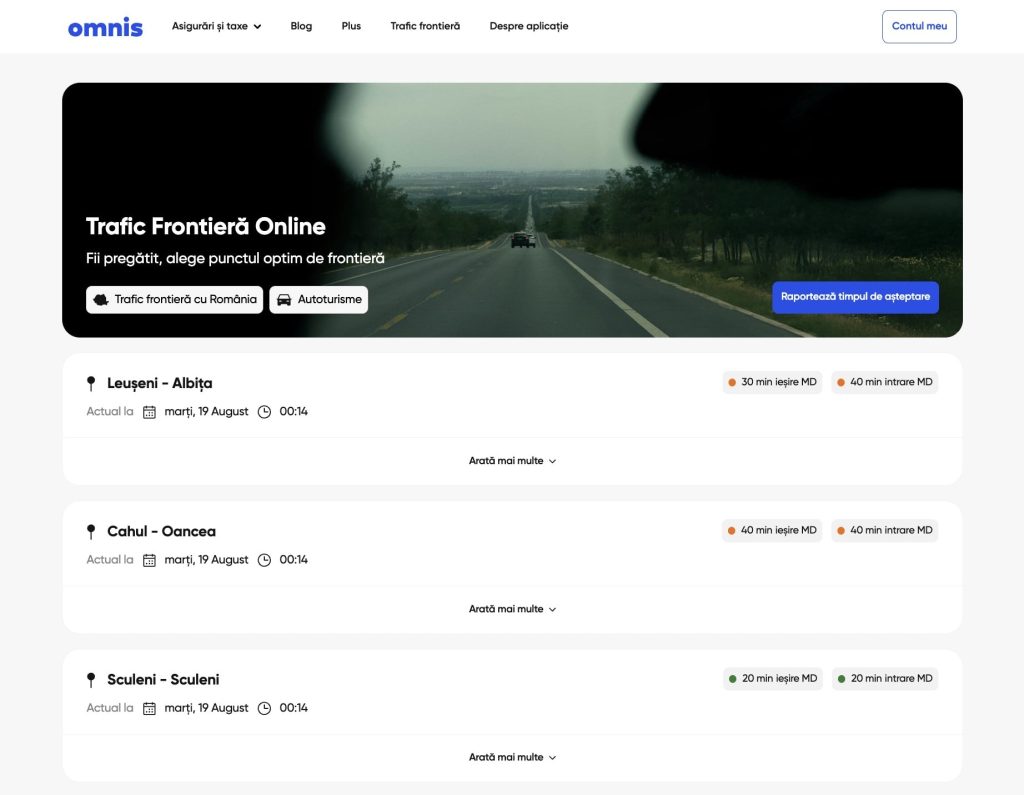Viewport: 1024px width, 795px height.
Task: Click the clock icon in Leușeni row
Action: (264, 412)
